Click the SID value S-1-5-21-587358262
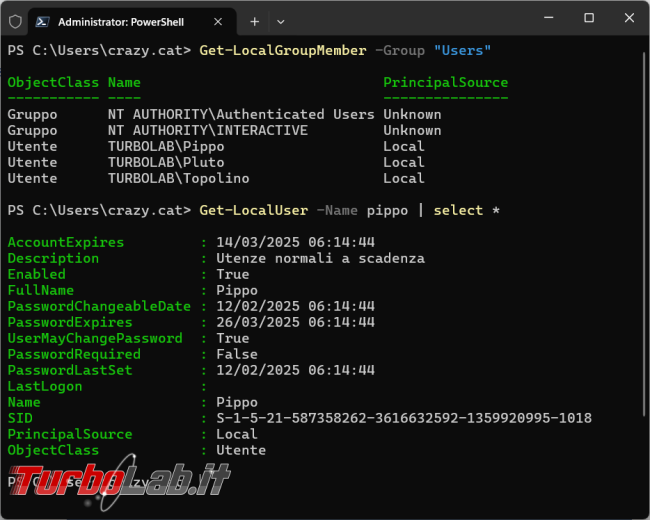The width and height of the screenshot is (650, 520). pos(404,418)
